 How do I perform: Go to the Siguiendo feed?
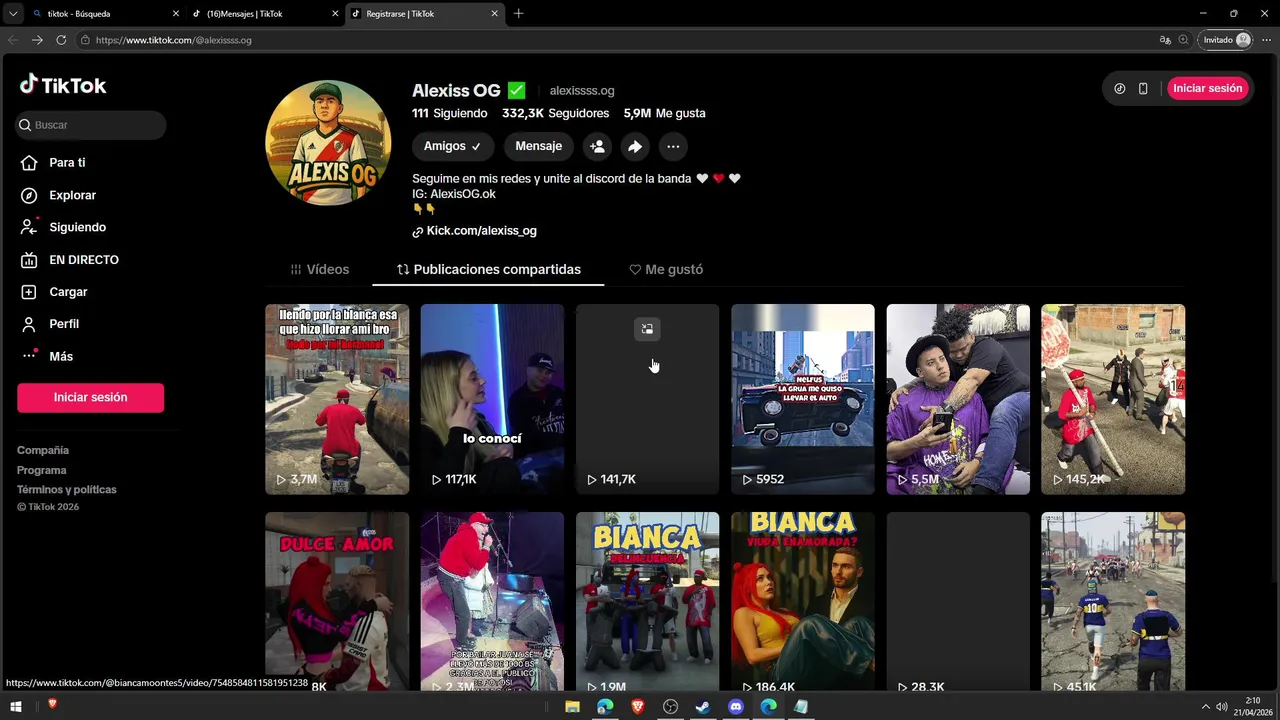63,227
